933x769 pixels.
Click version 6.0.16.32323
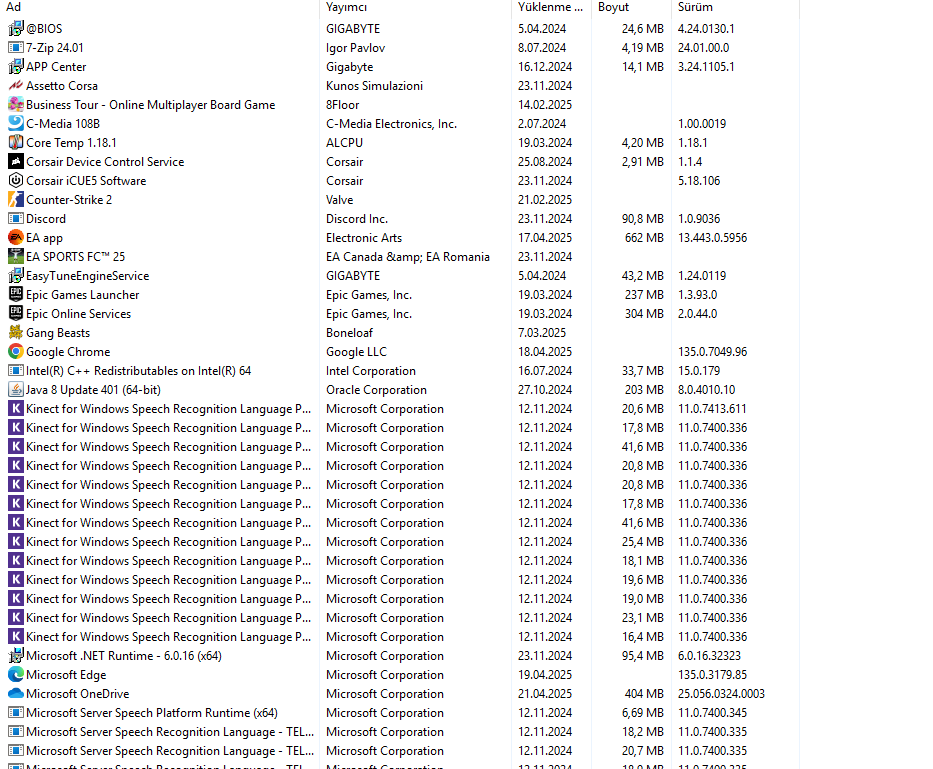(x=709, y=656)
